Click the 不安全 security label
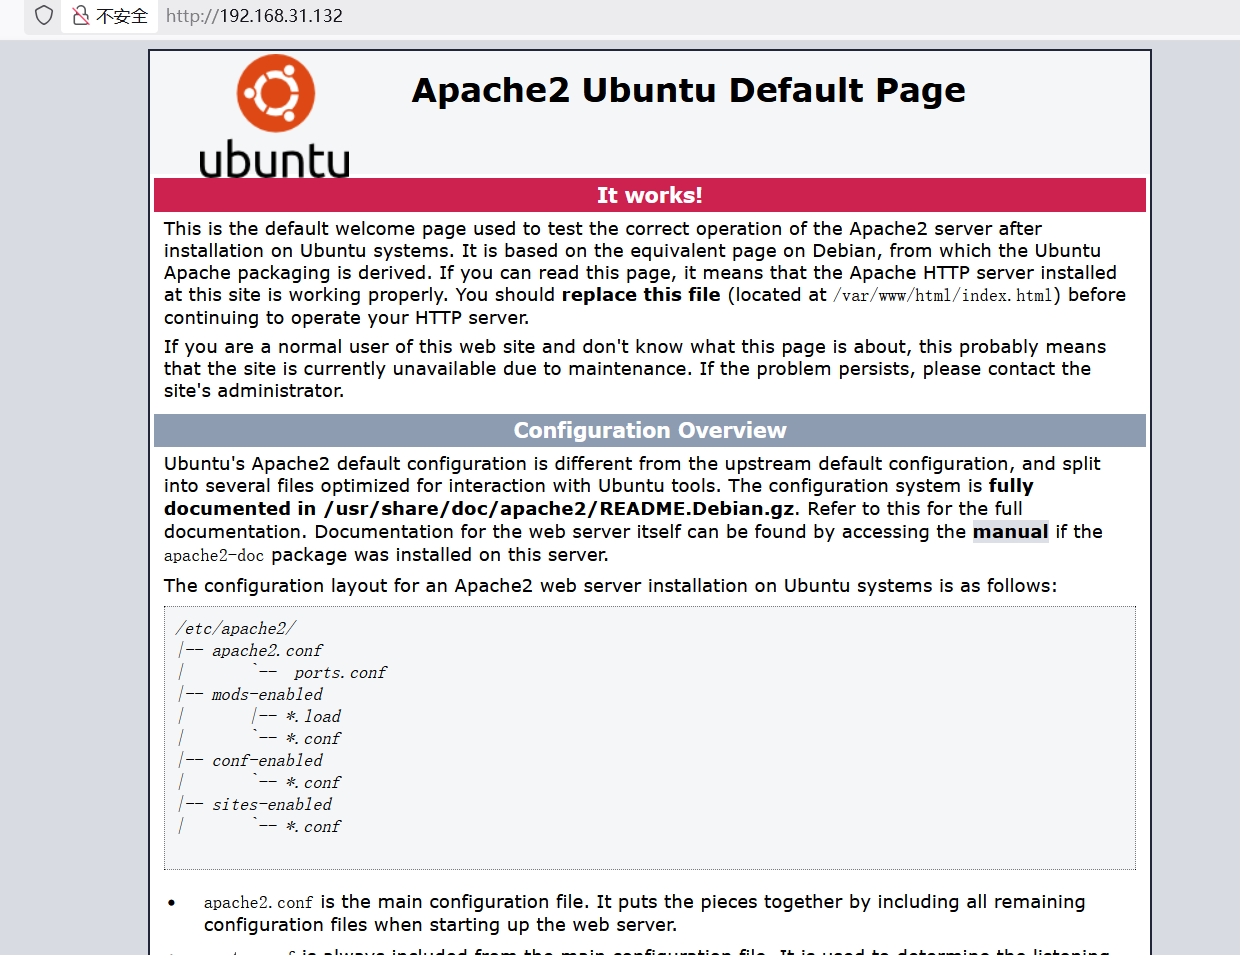Screen dimensions: 1240x955 122,16
